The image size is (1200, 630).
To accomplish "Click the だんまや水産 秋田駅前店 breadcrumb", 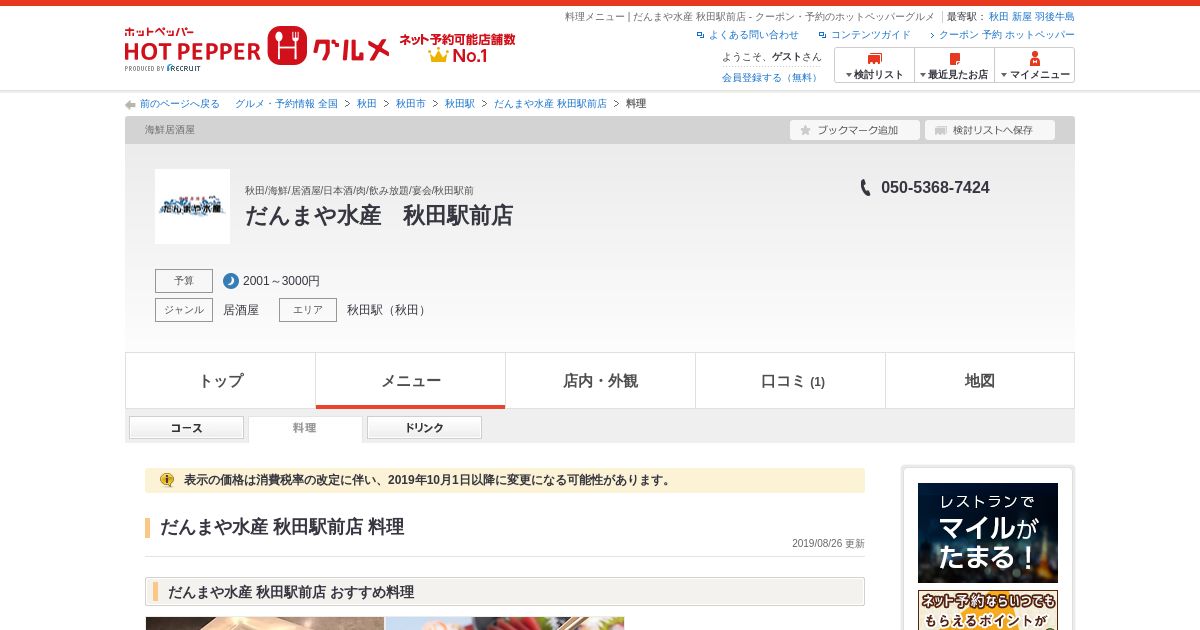I will tap(550, 104).
